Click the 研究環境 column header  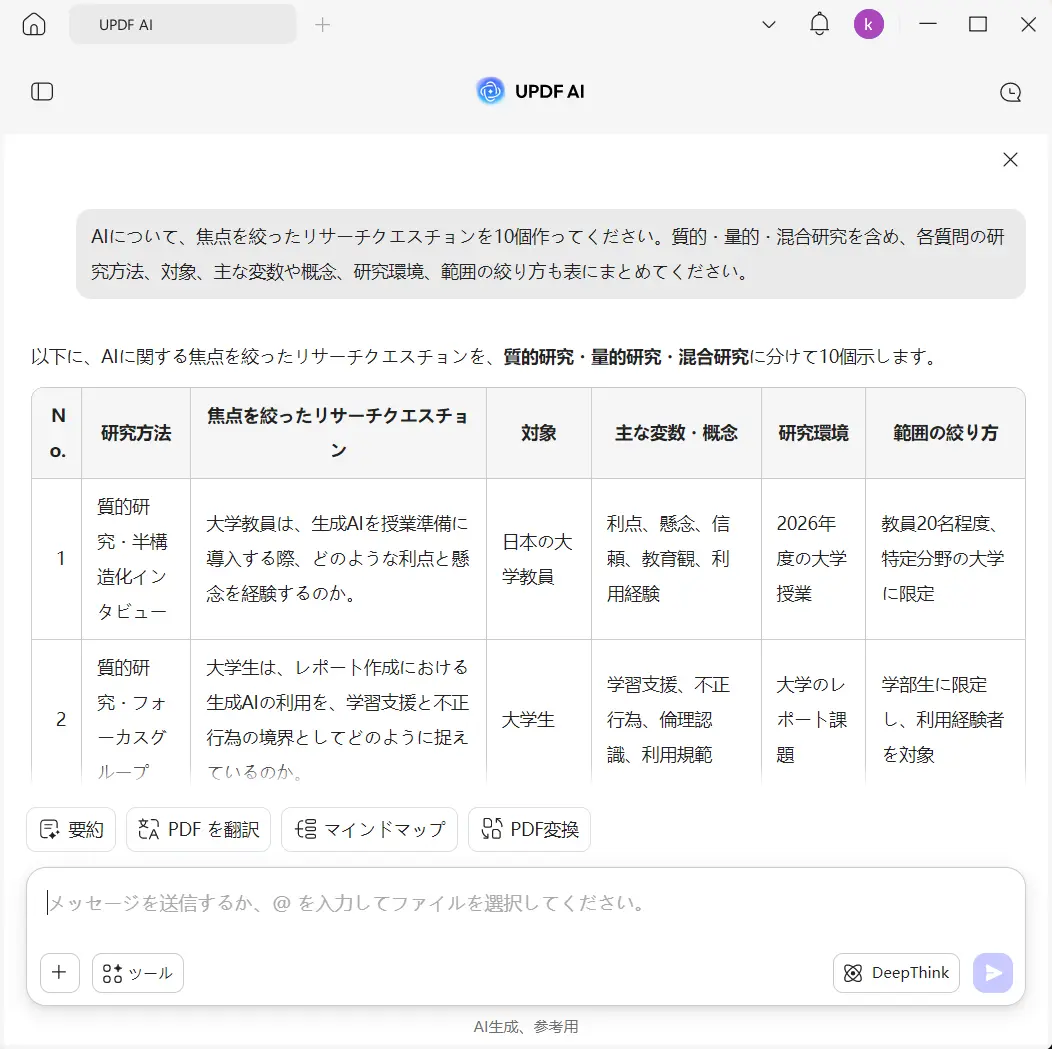tap(813, 433)
